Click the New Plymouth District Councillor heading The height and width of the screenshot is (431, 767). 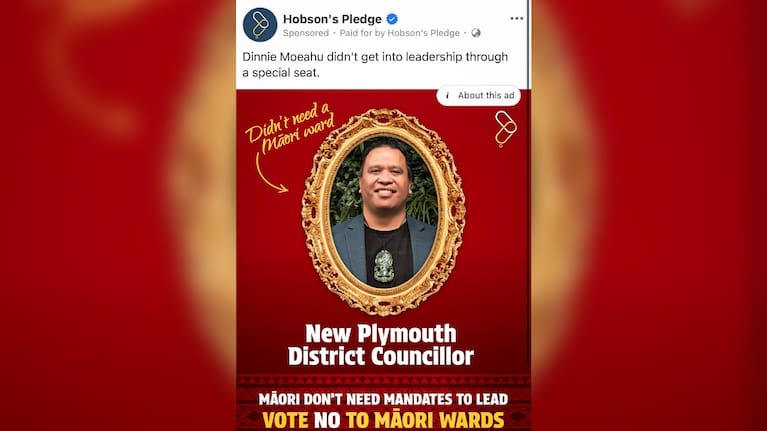381,345
